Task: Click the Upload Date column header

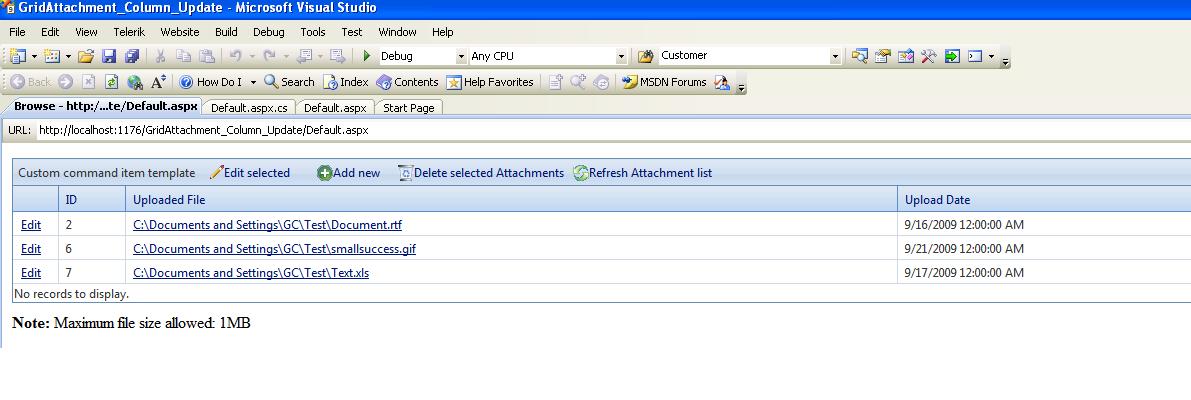Action: tap(1044, 200)
